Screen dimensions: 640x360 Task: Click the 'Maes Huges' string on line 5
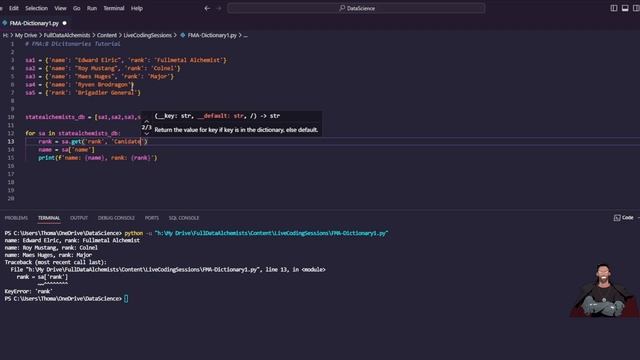(94, 76)
